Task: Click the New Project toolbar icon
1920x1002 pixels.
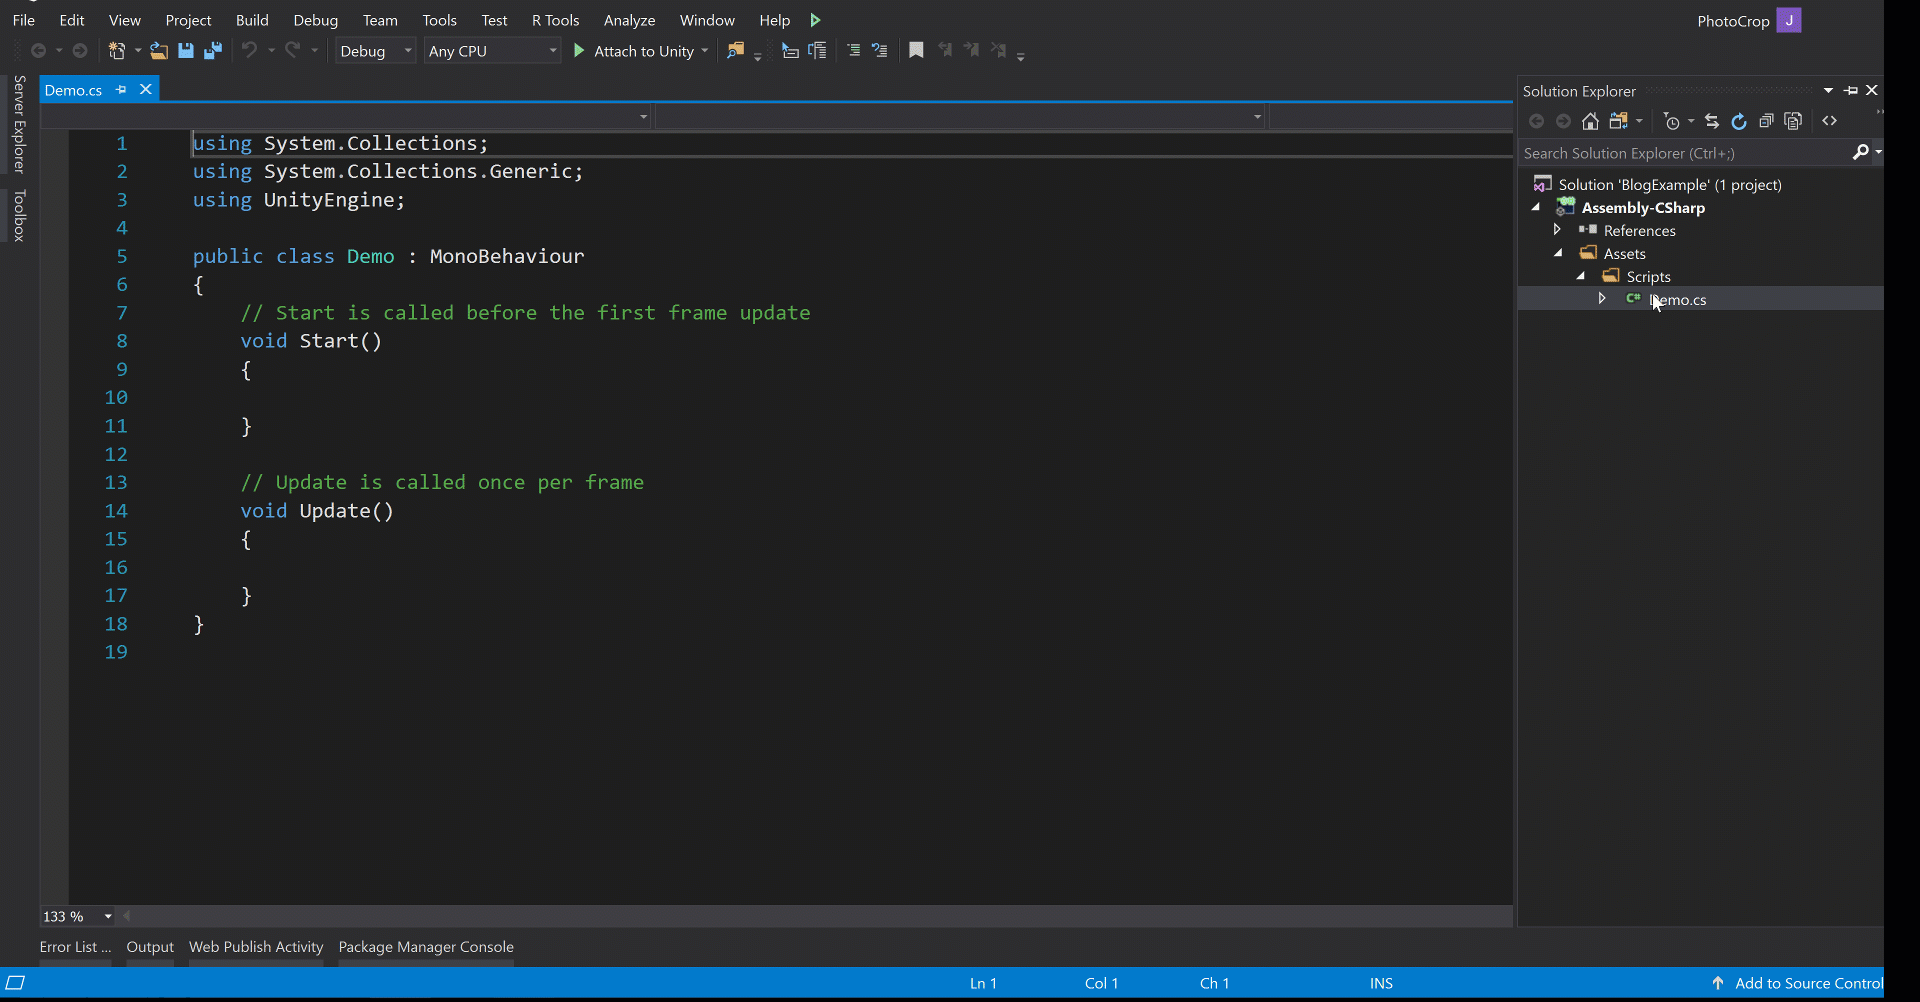Action: point(117,51)
